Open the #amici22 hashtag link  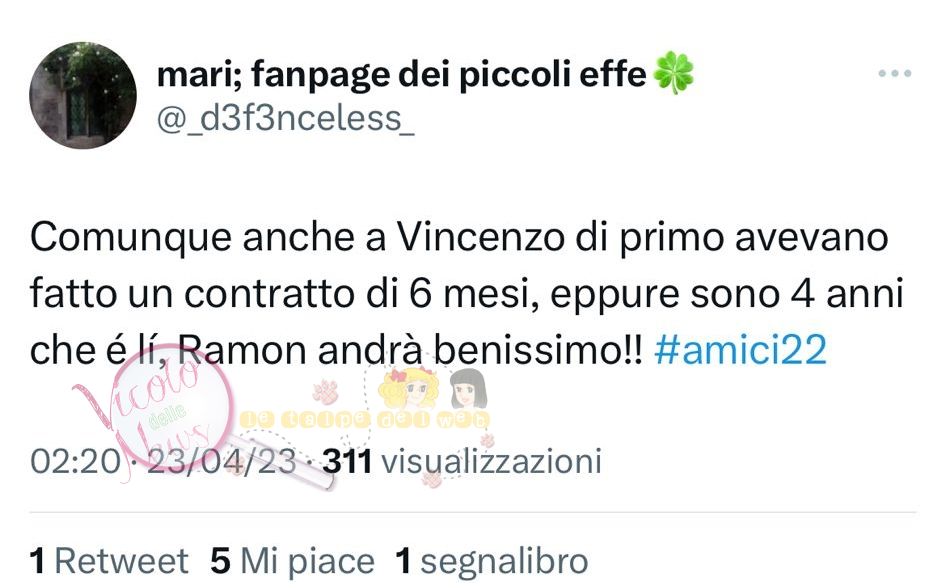click(740, 350)
